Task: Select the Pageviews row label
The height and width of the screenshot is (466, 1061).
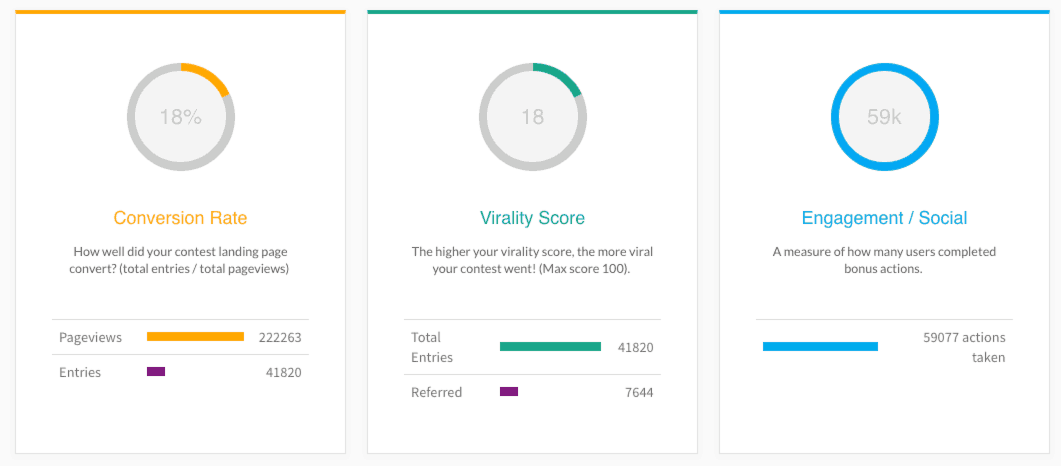Action: coord(90,337)
